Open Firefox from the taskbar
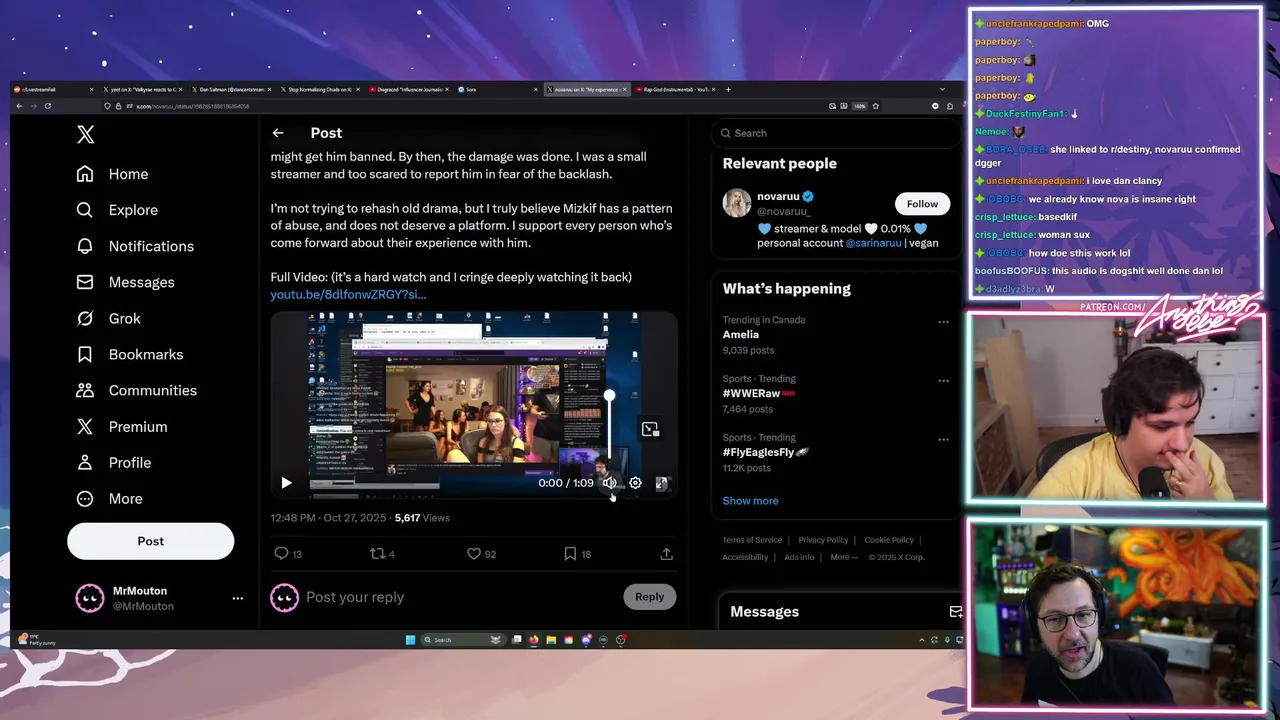1280x720 pixels. tap(534, 640)
